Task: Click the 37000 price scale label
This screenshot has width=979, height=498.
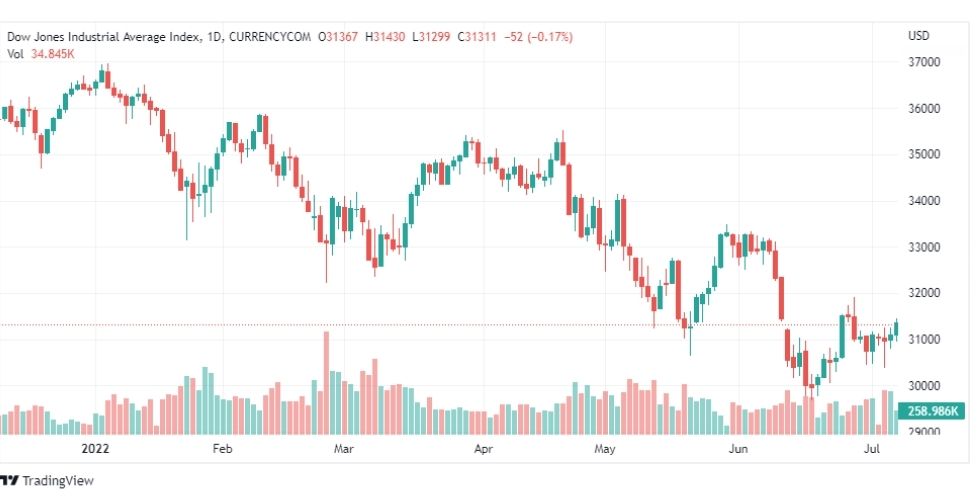Action: [926, 62]
